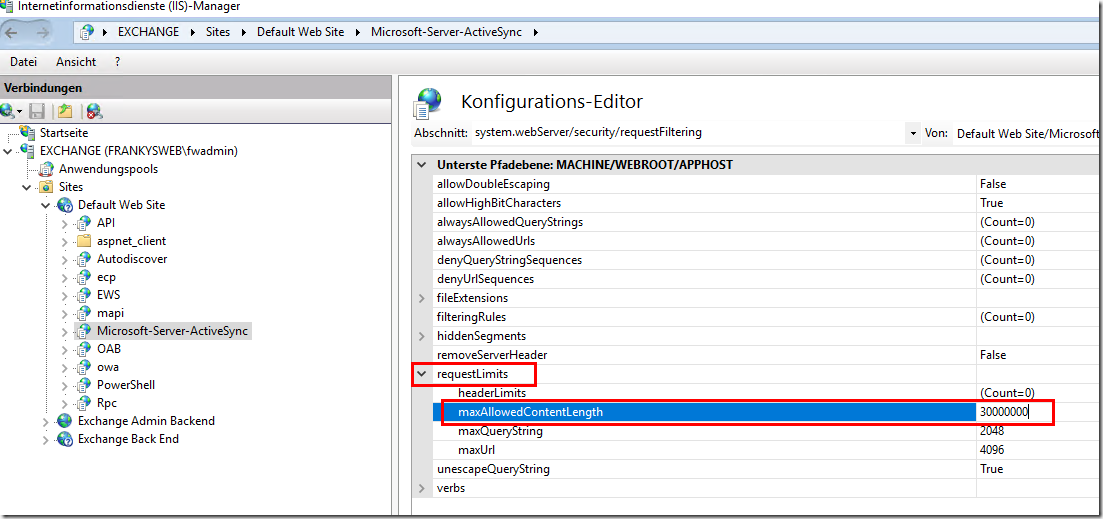Click the open folder icon in Verbindungen toolbar
Viewport: 1103px width, 519px height.
[x=65, y=111]
